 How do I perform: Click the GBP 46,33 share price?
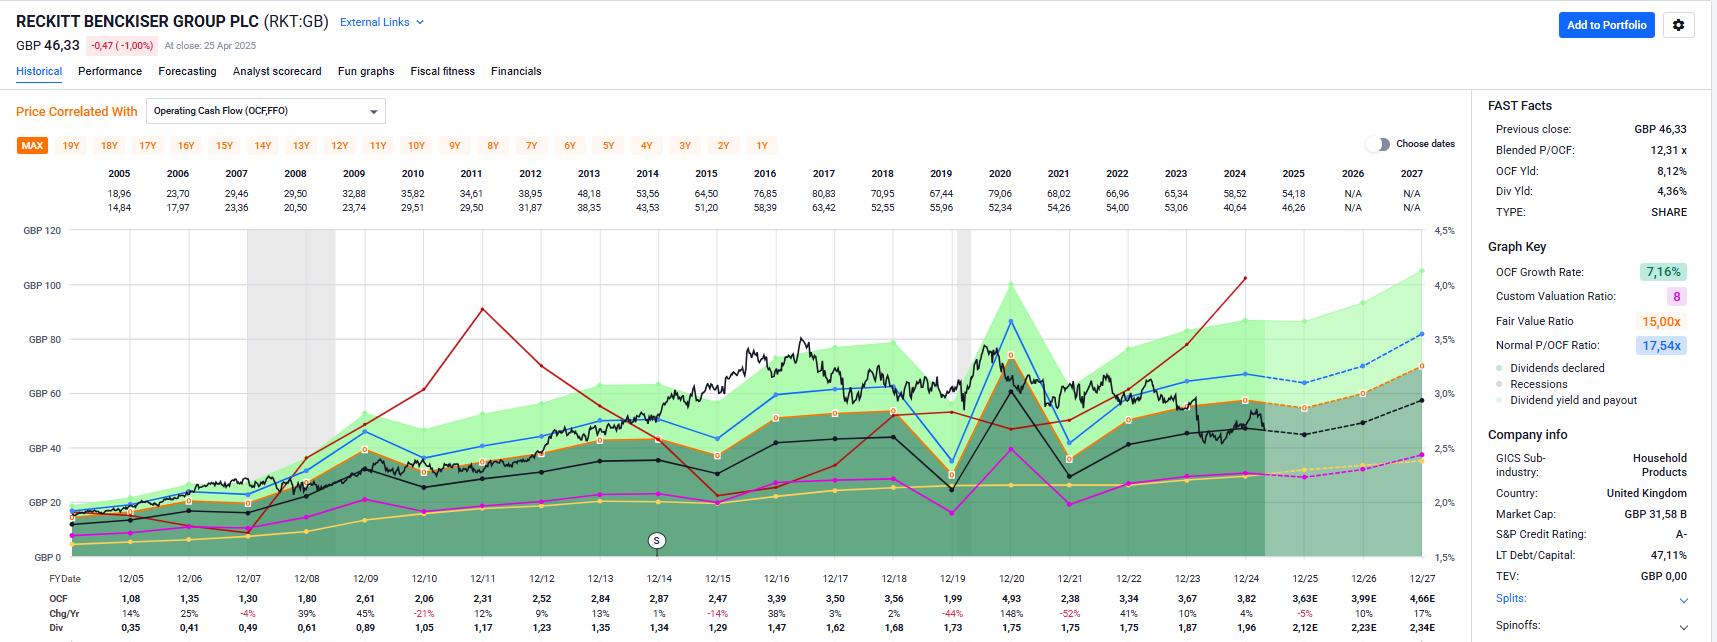[x=48, y=46]
